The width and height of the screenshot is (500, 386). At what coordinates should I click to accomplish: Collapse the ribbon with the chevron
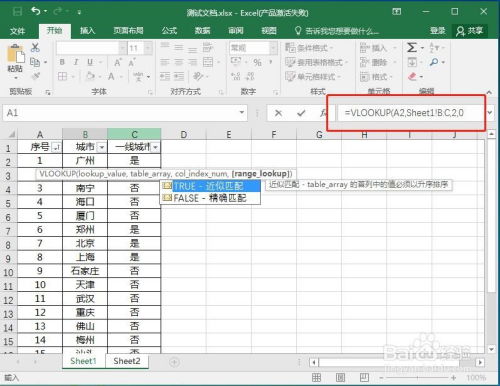tap(489, 92)
